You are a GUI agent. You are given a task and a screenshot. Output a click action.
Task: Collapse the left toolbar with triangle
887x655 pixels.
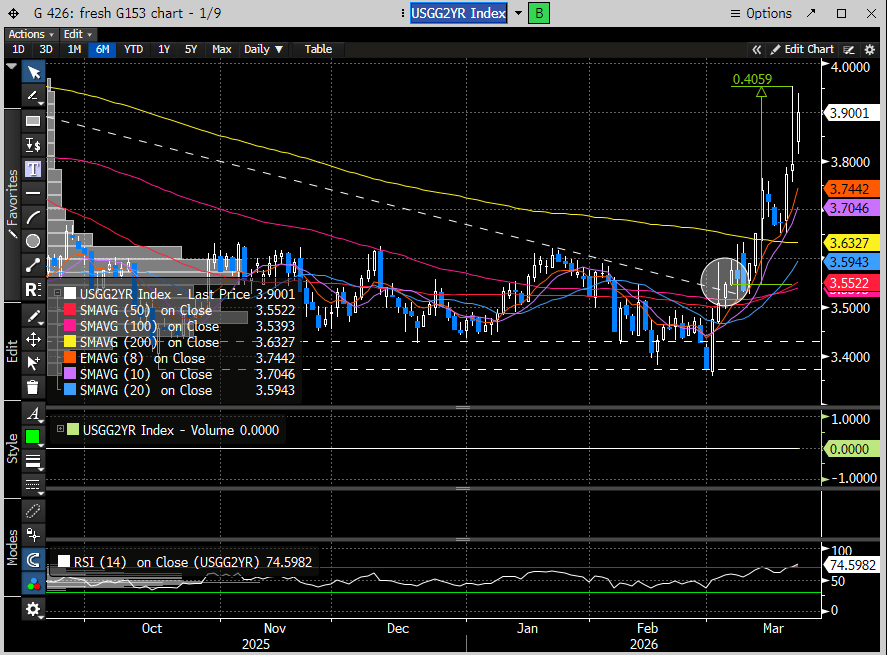(11, 66)
